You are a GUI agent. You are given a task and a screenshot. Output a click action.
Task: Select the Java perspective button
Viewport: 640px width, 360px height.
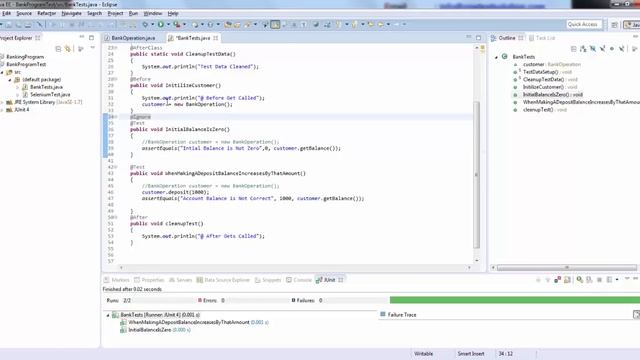[631, 24]
